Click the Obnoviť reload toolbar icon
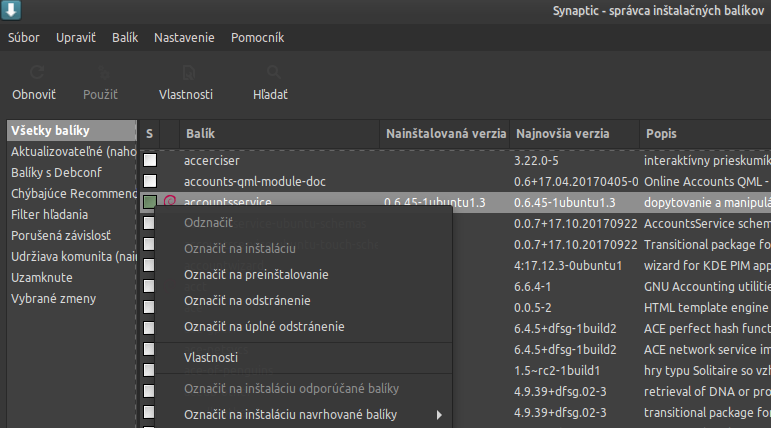 [34, 74]
